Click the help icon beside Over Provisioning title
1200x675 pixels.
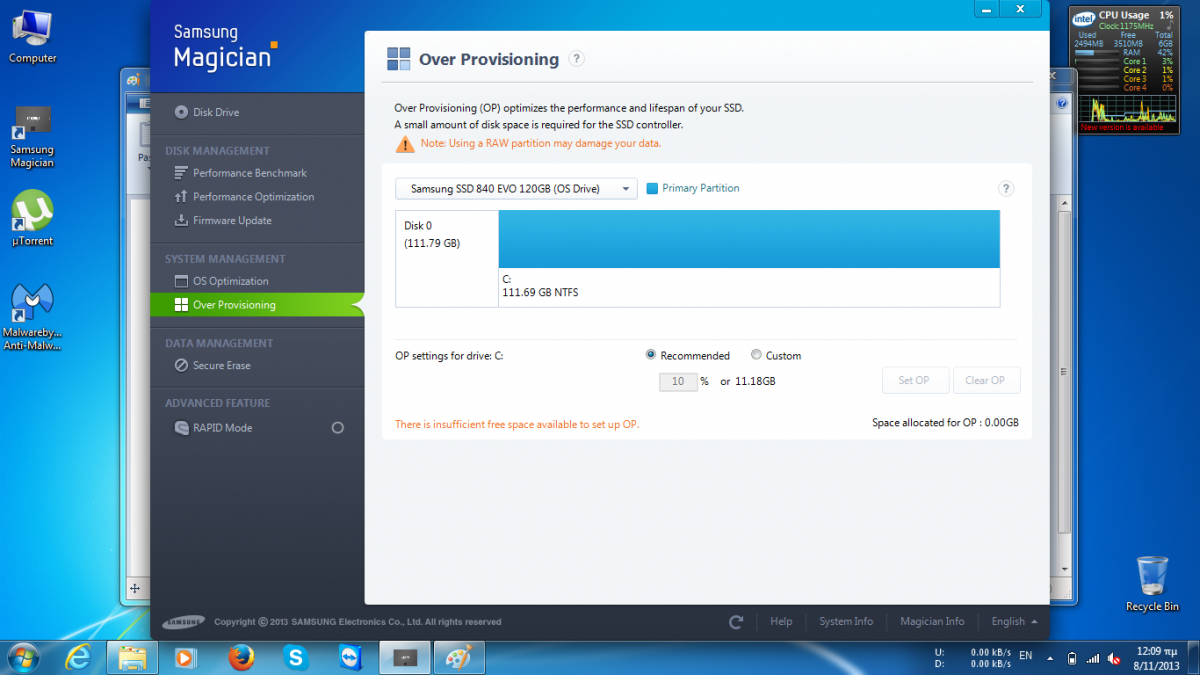coord(577,59)
